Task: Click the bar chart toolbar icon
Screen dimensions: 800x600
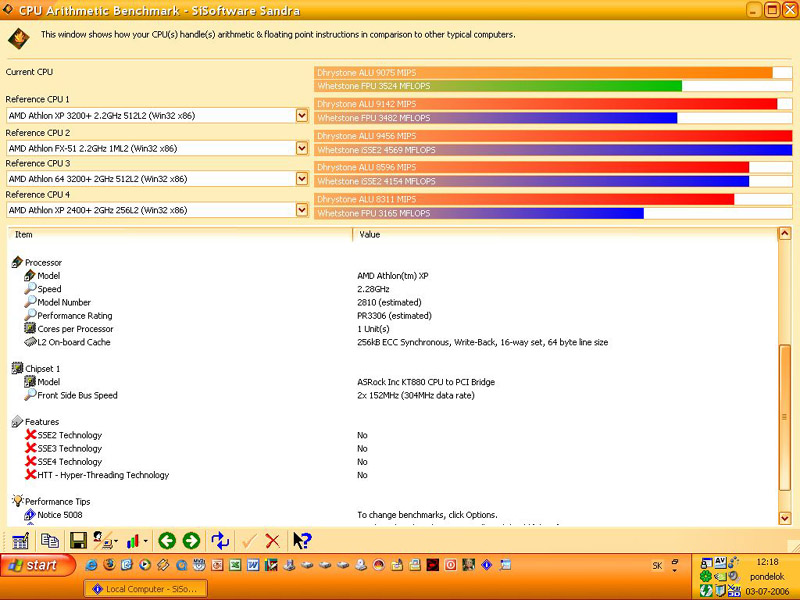Action: (133, 541)
